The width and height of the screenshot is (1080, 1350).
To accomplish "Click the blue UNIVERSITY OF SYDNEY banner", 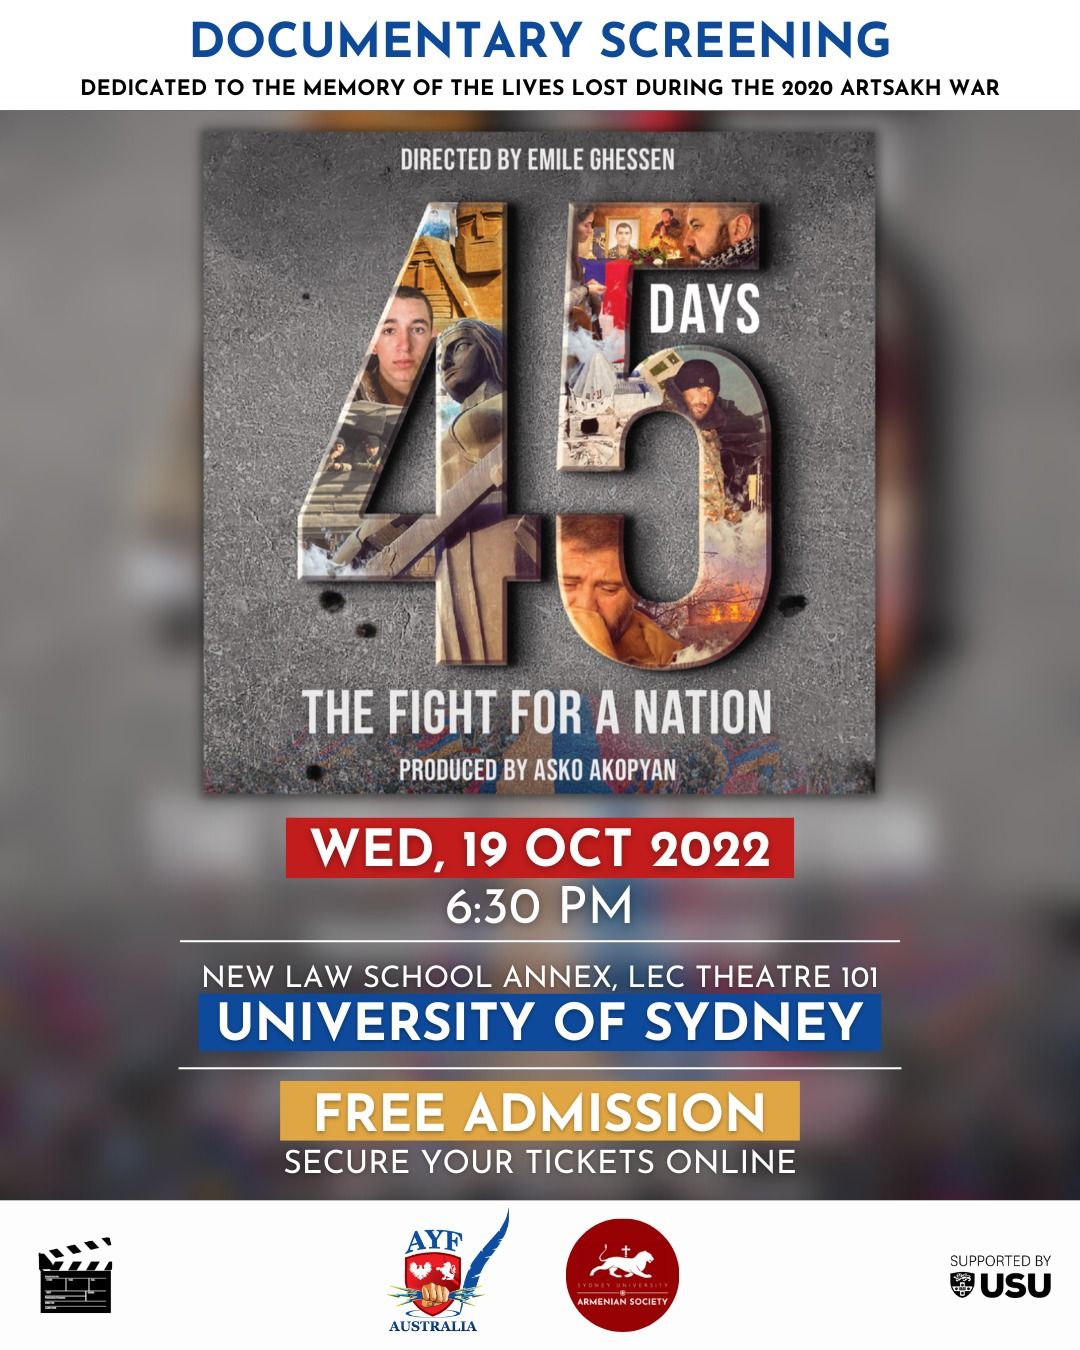I will tap(540, 1022).
